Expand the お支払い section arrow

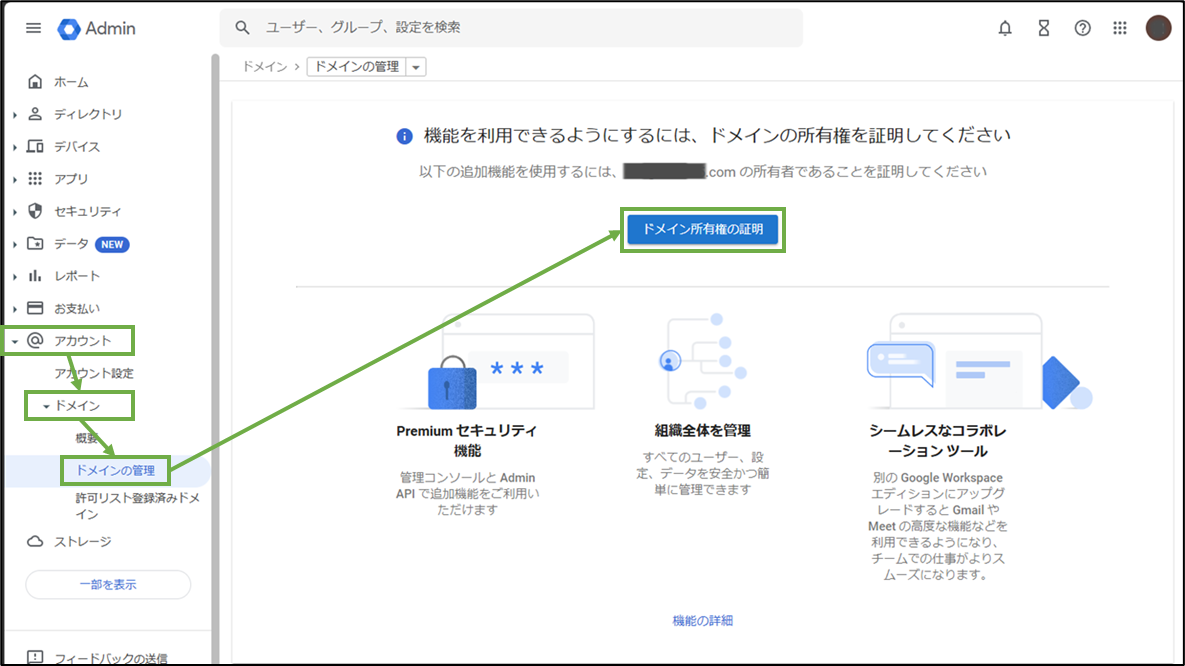[14, 308]
